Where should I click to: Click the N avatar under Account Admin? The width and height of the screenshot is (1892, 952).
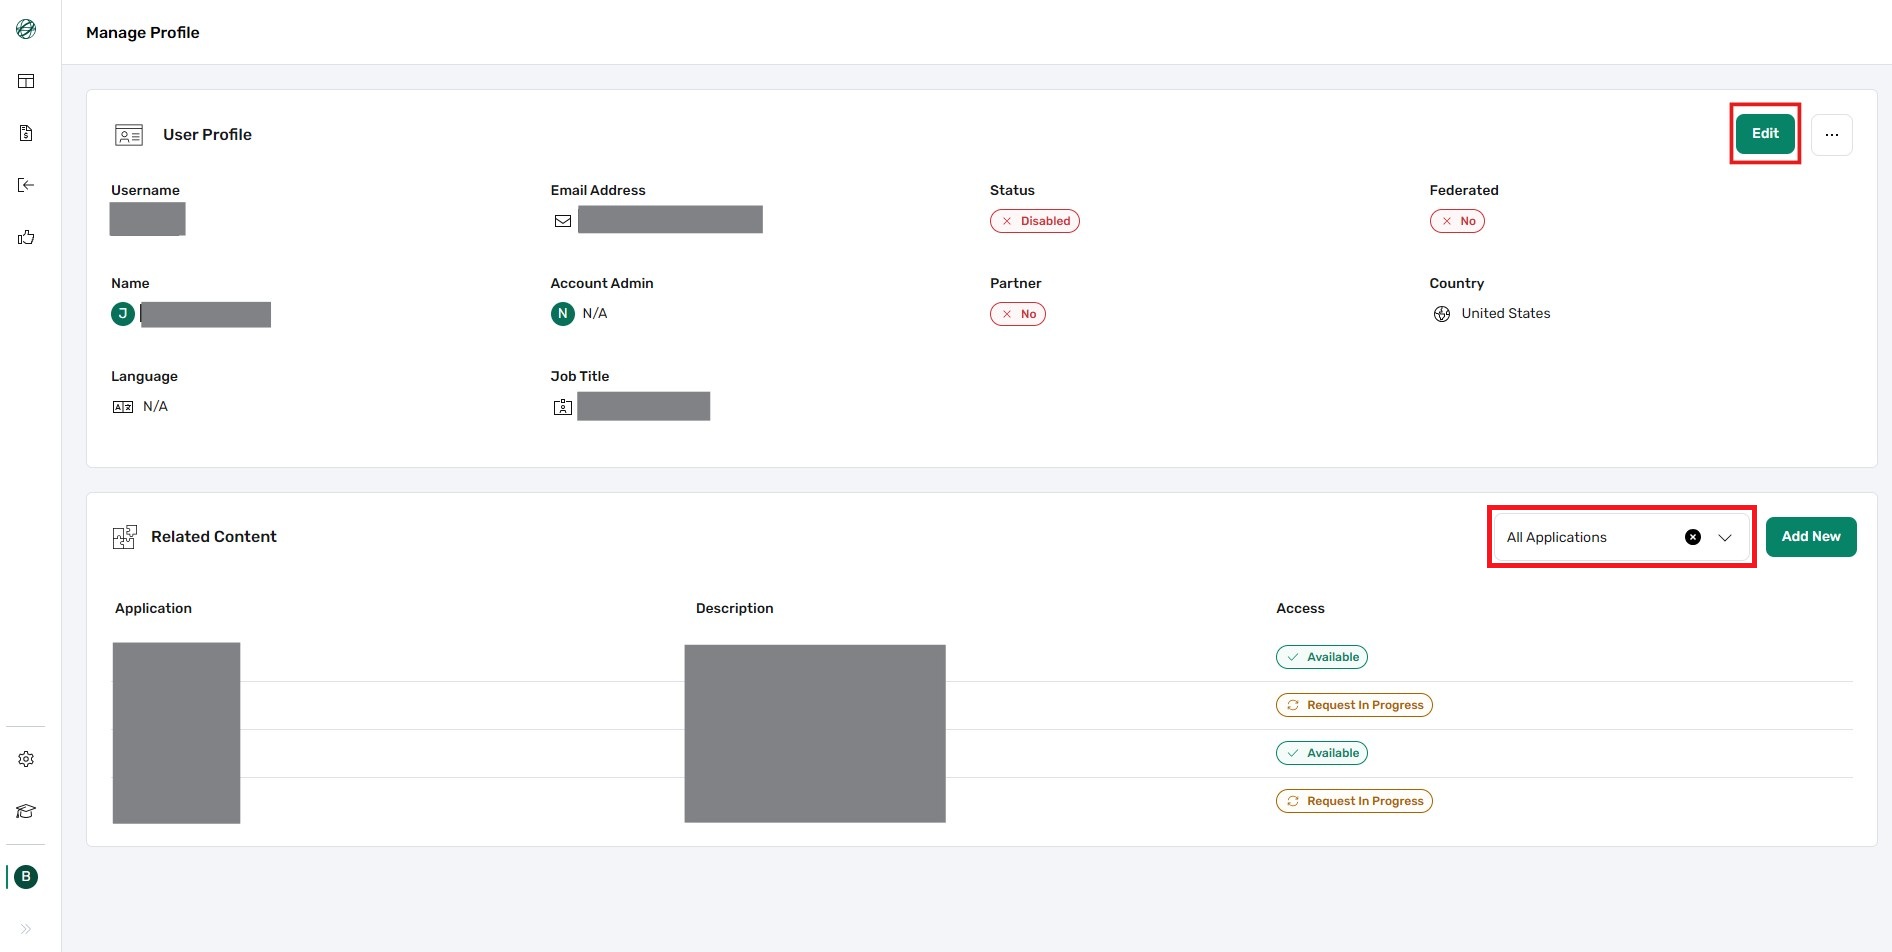563,314
